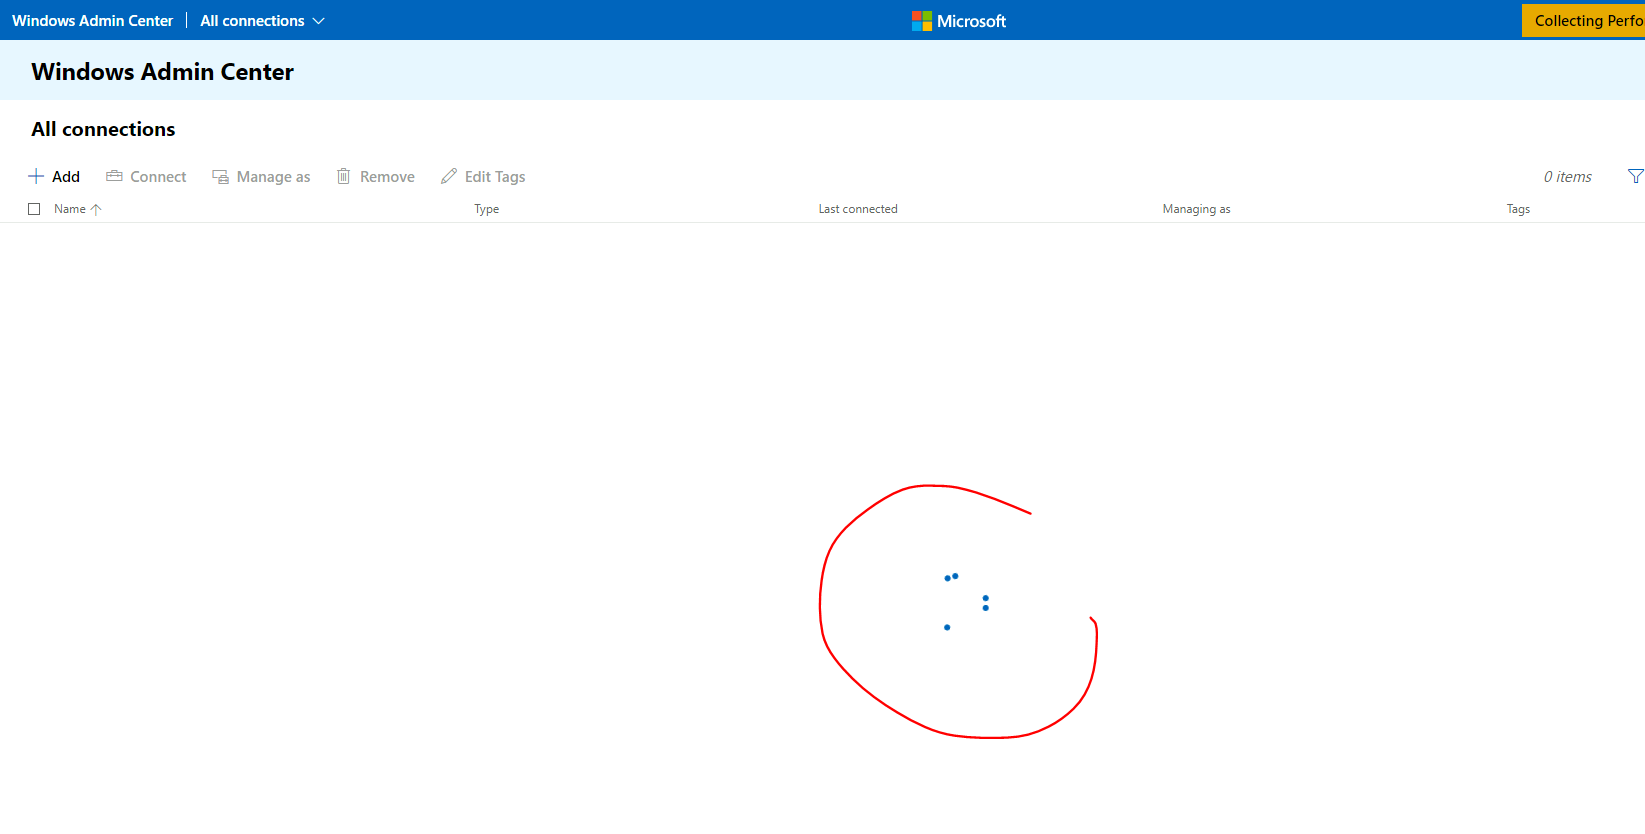This screenshot has height=834, width=1645.
Task: Open the filter funnel icon
Action: pos(1635,176)
